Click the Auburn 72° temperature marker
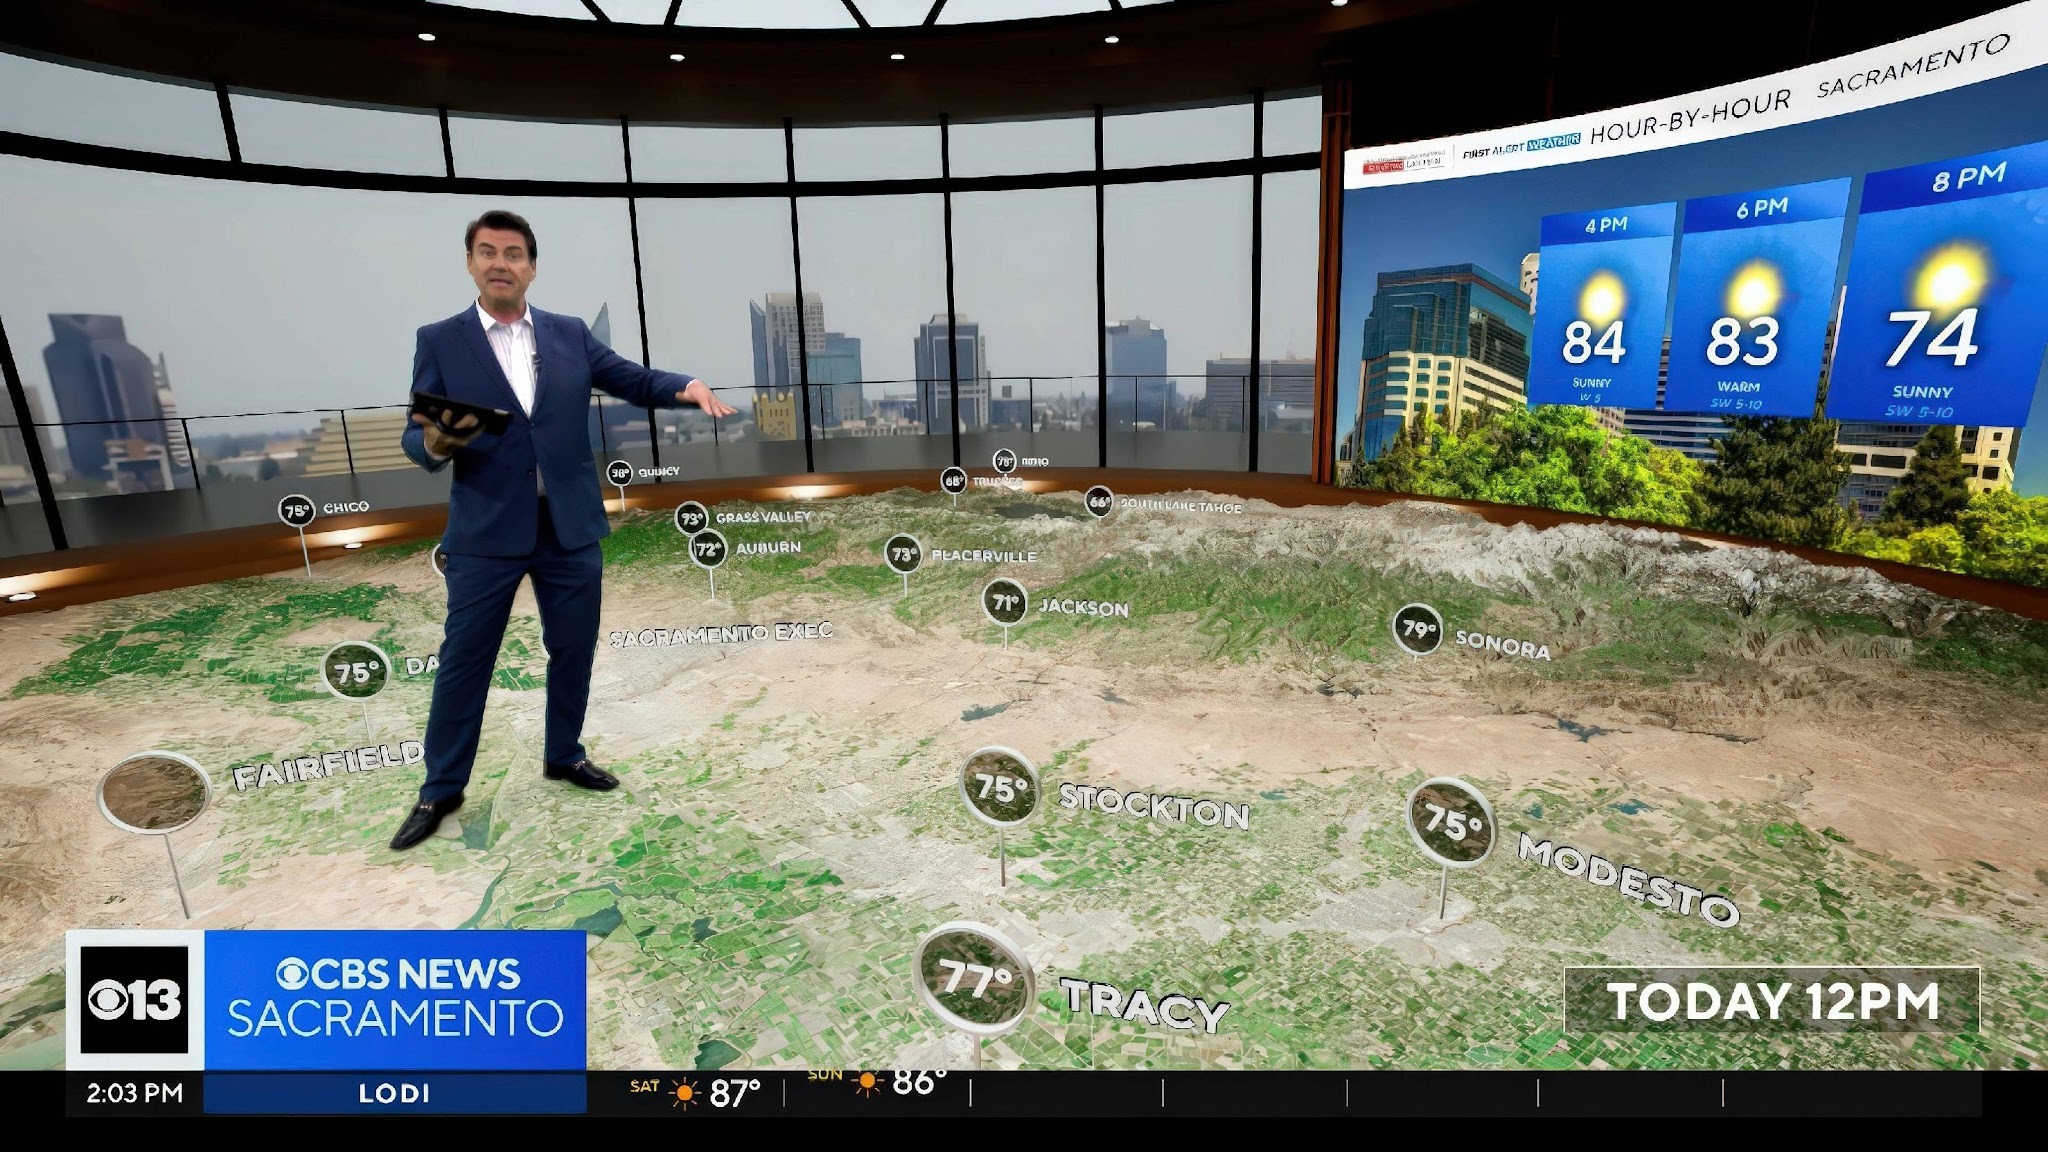Image resolution: width=2048 pixels, height=1152 pixels. (708, 548)
